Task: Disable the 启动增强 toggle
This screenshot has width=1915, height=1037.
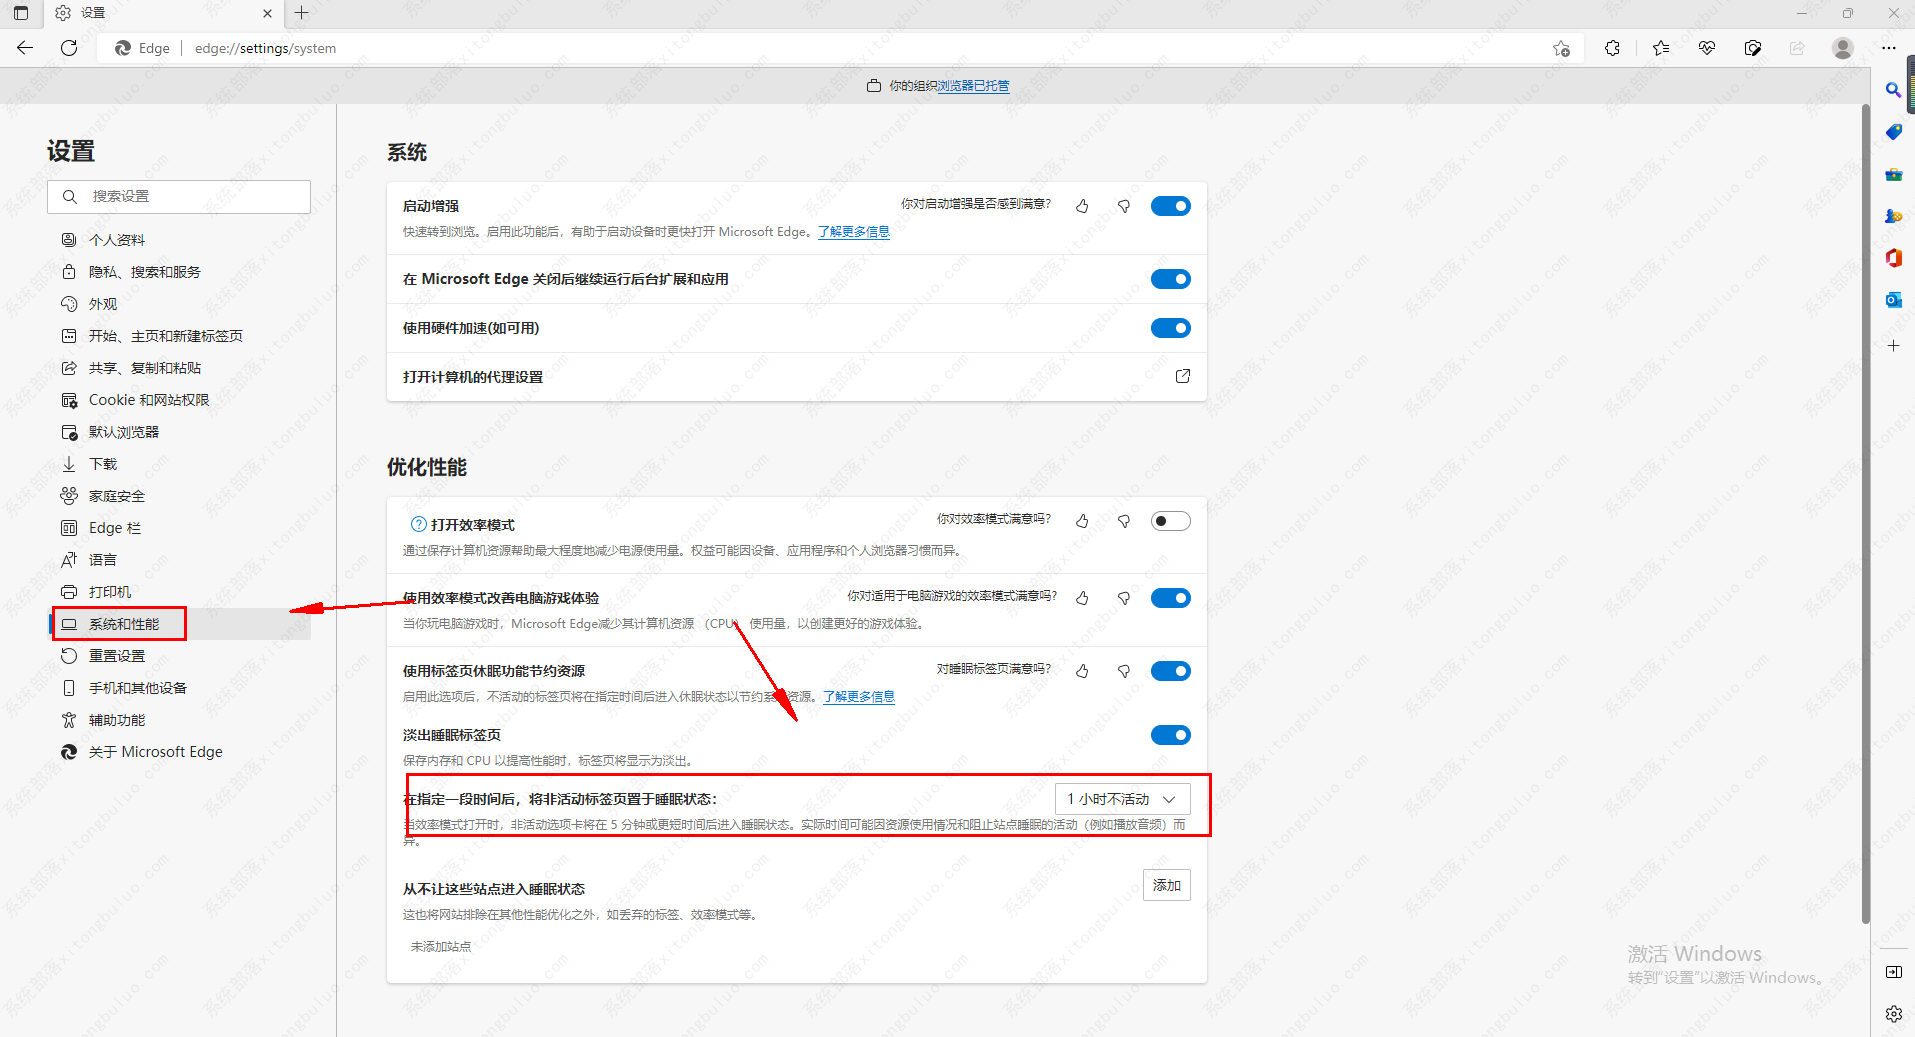Action: pyautogui.click(x=1170, y=206)
